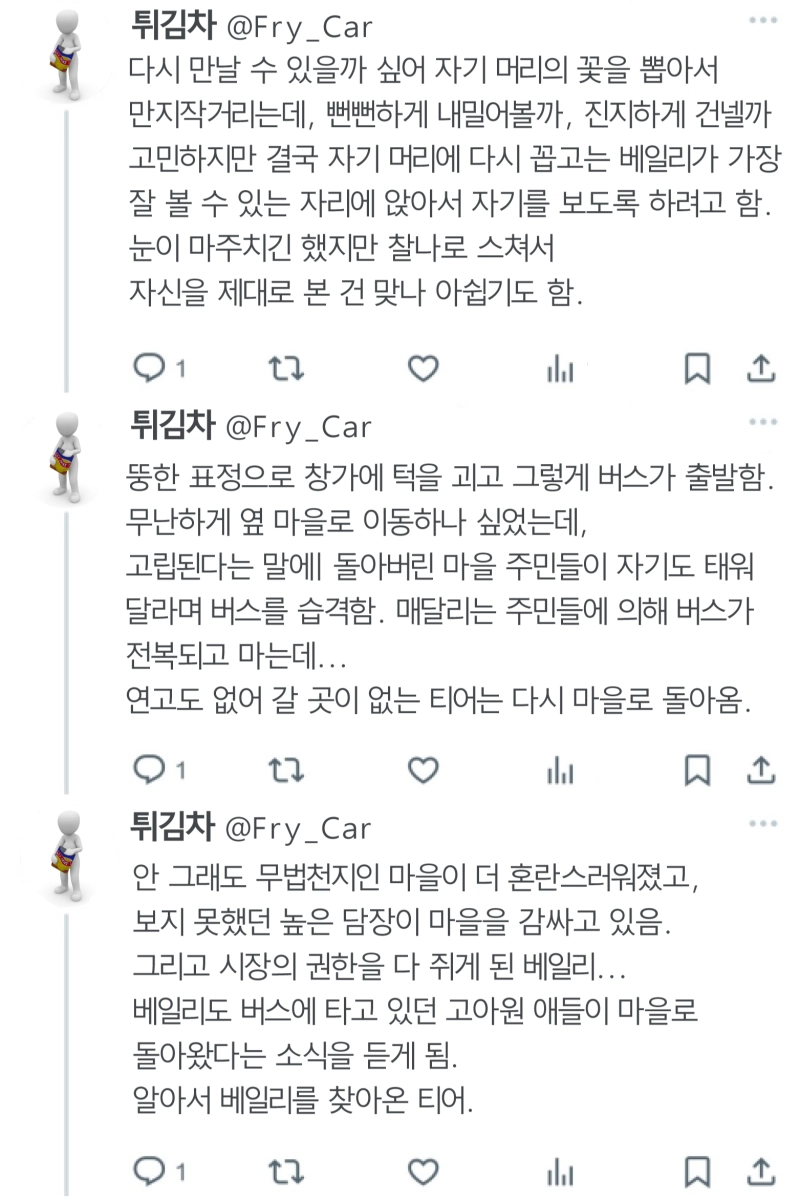Open more options for the second tweet
This screenshot has width=800, height=1200.
pos(762,424)
